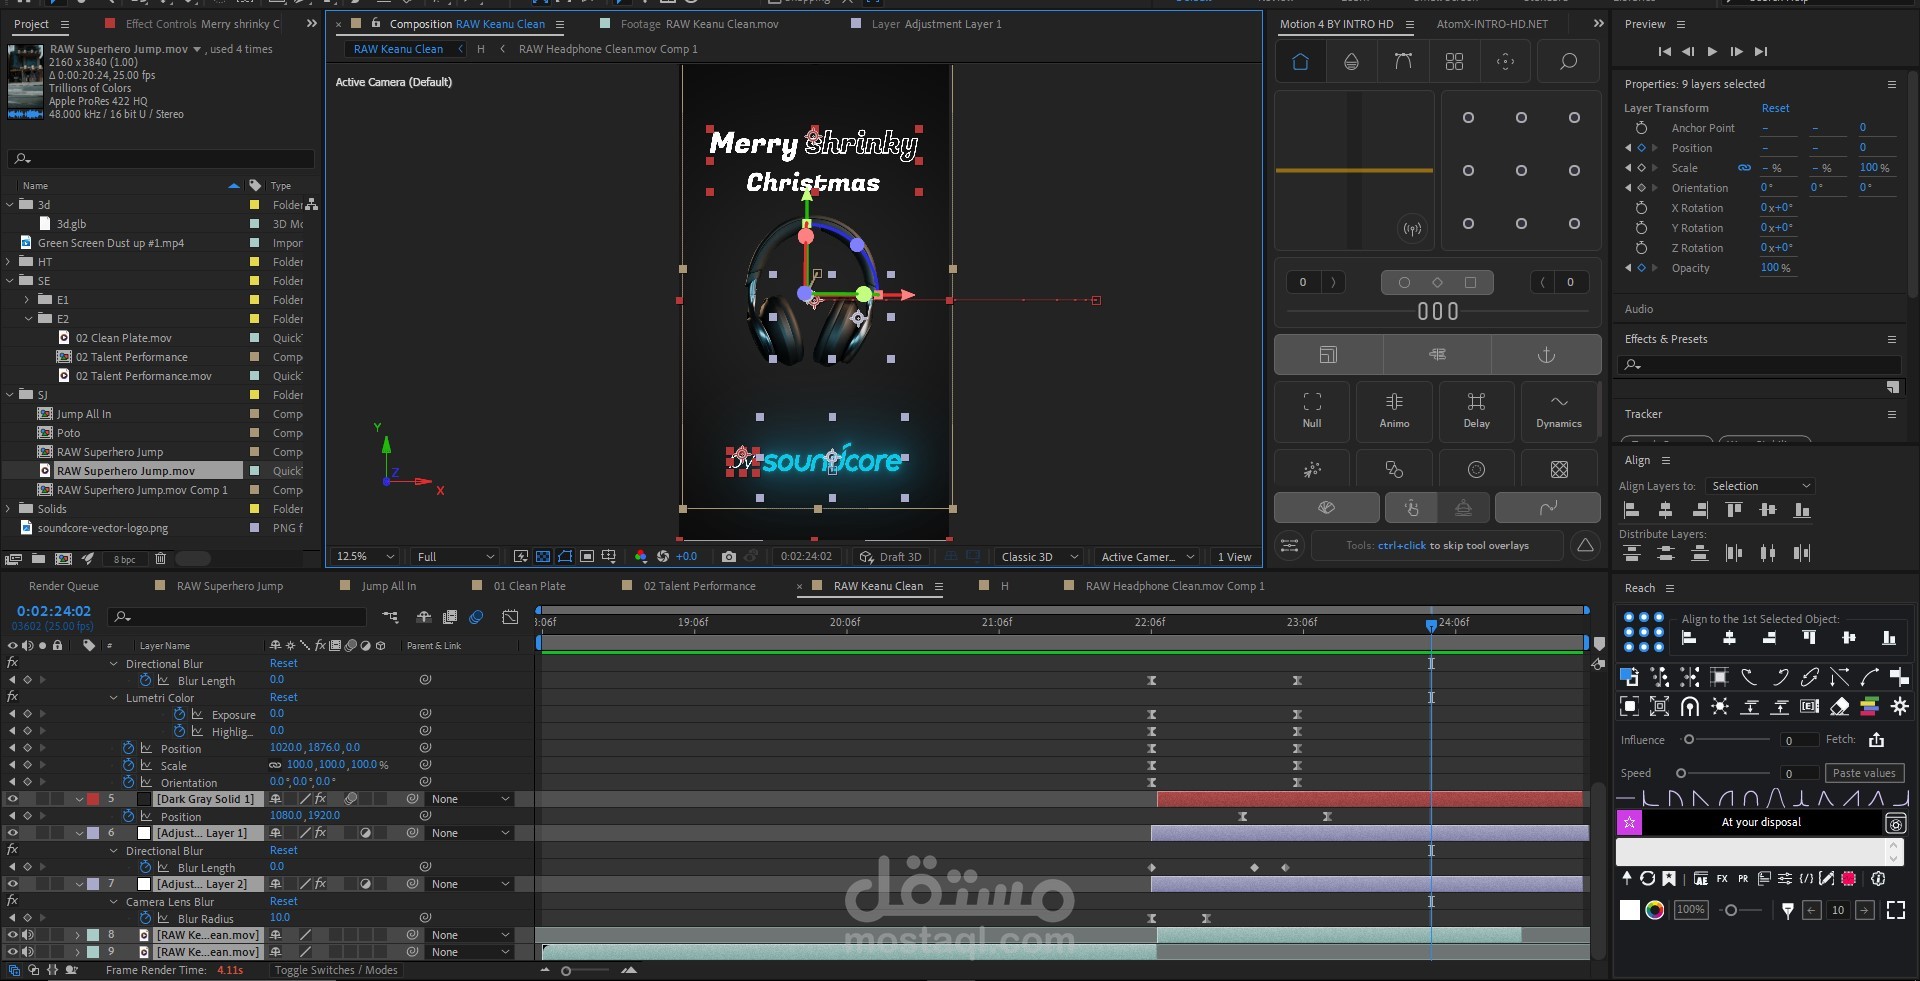Align left edges in Align panel
1920x981 pixels.
[x=1631, y=510]
